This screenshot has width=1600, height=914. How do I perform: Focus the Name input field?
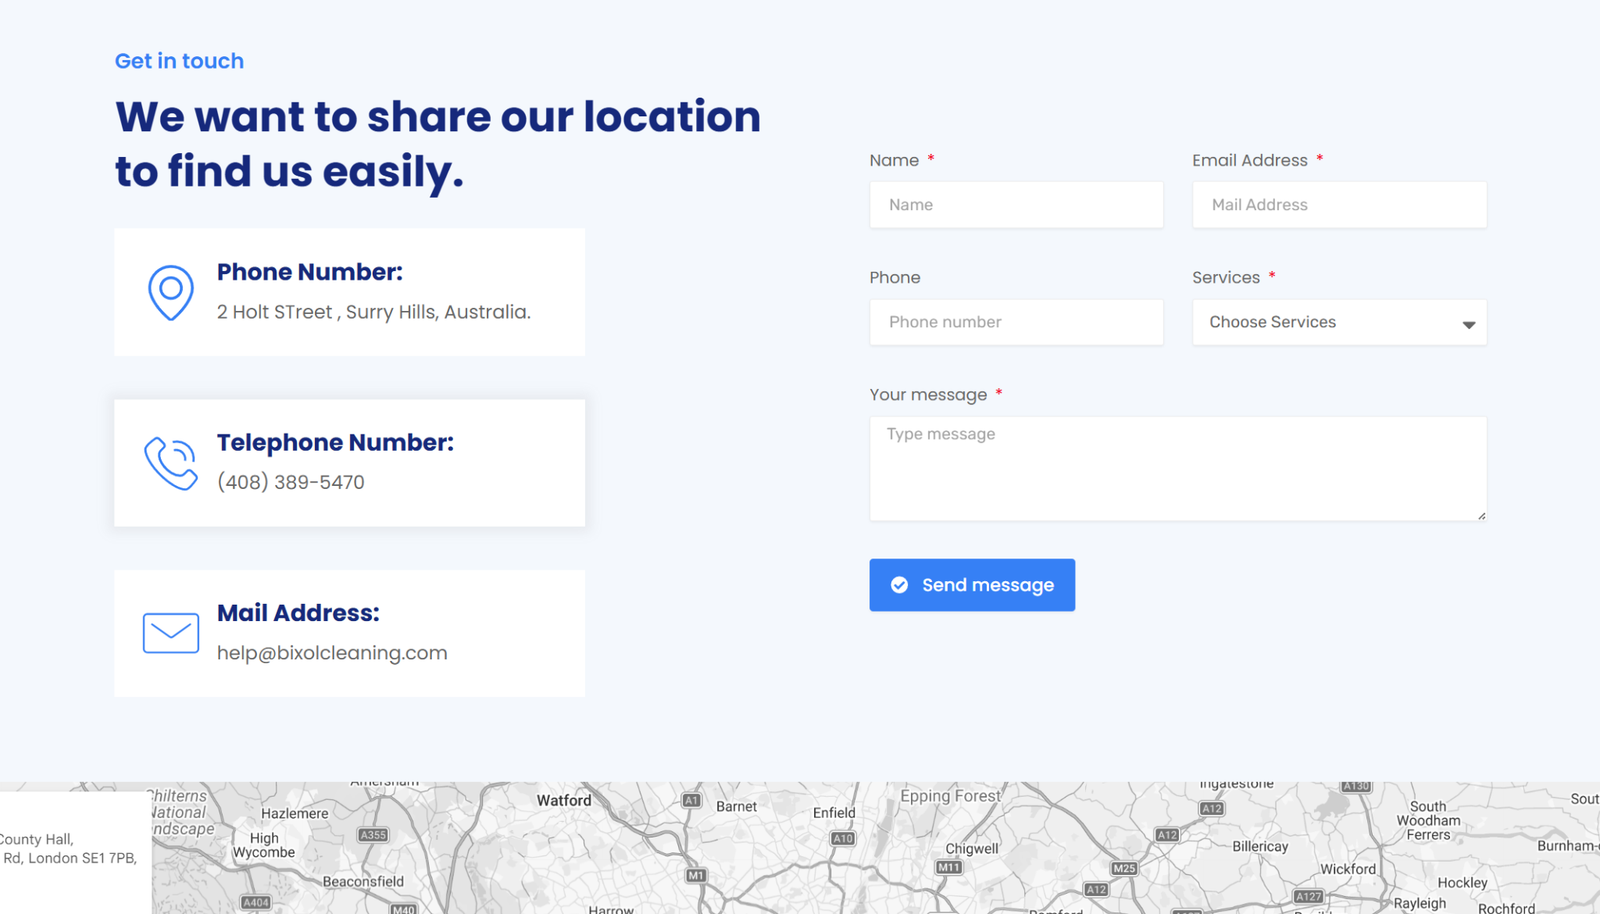tap(1016, 205)
